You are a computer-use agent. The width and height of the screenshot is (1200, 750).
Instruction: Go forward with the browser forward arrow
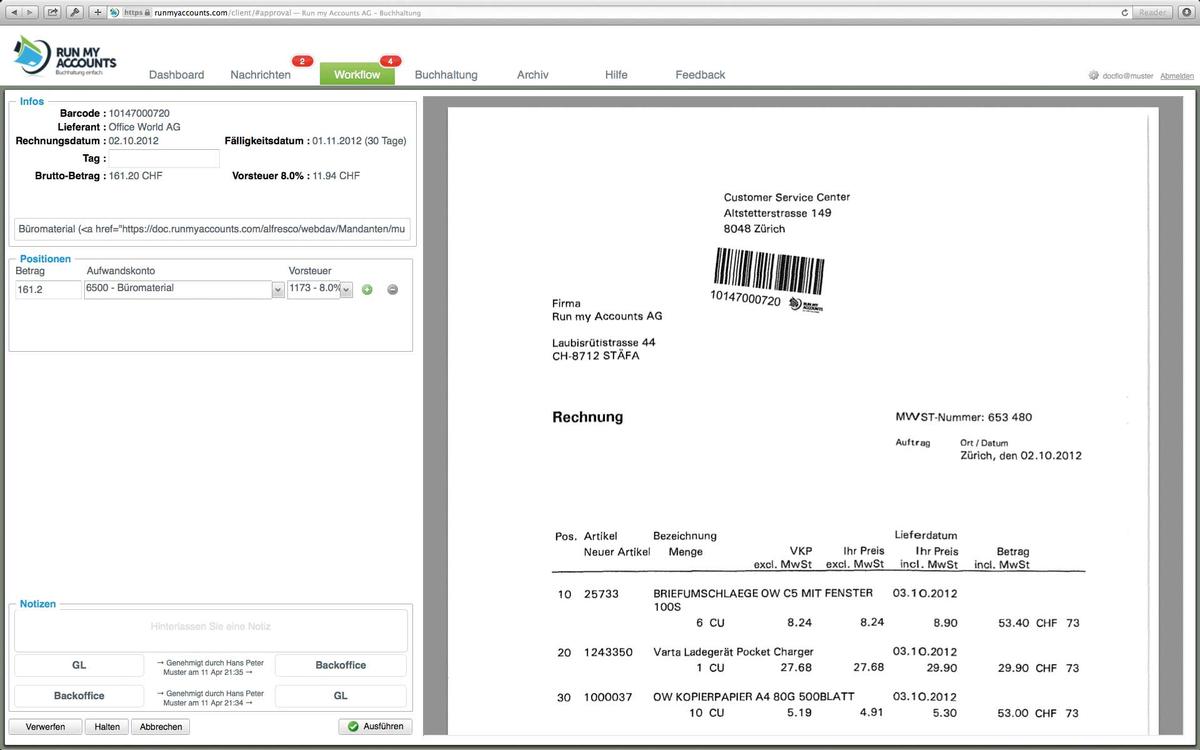31,12
